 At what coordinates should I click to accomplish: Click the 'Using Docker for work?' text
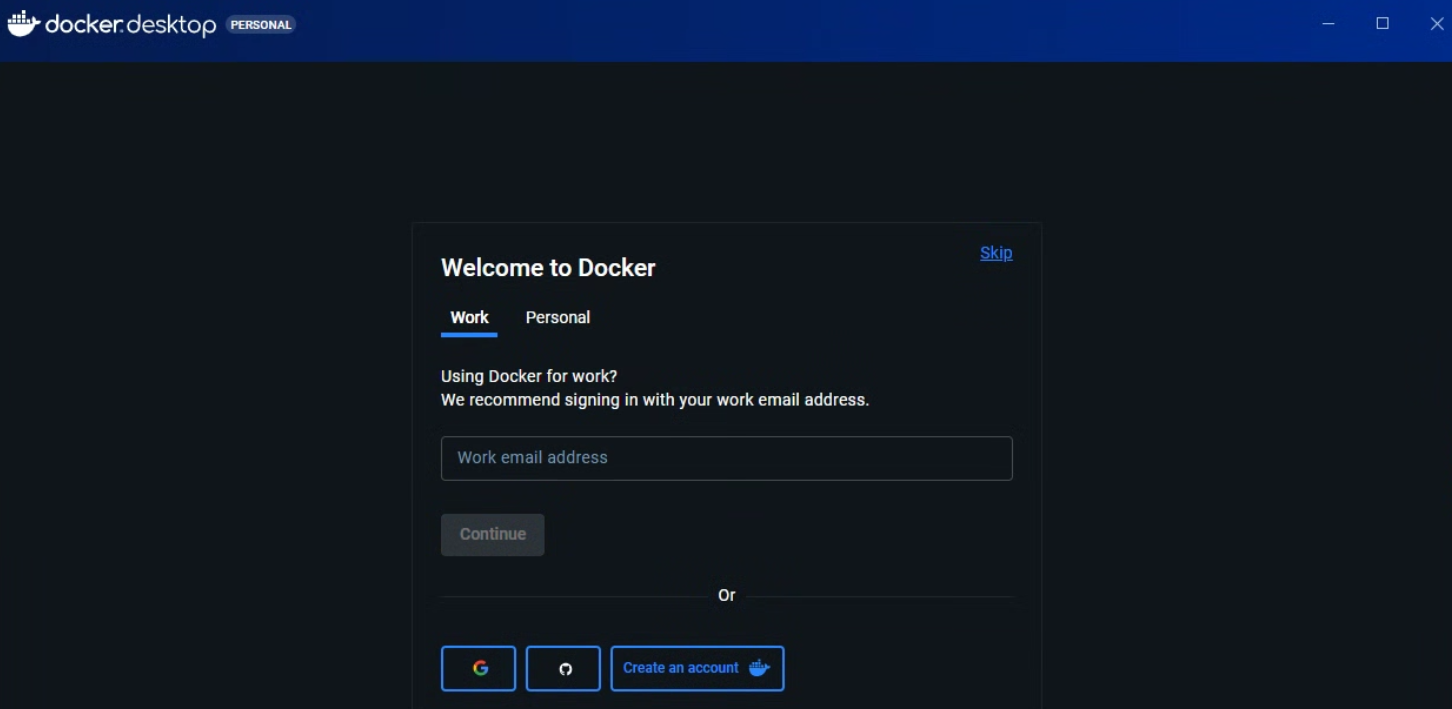529,376
